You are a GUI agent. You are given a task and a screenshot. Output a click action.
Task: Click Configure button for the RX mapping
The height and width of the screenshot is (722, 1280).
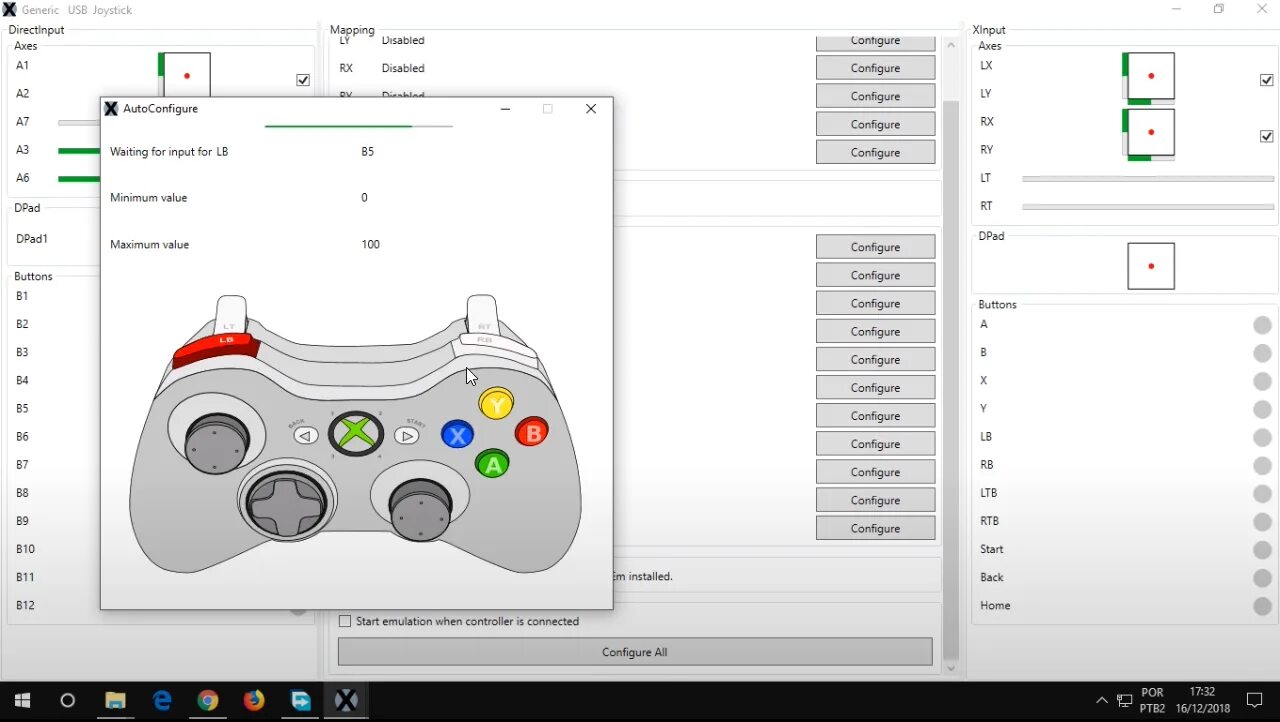pos(875,68)
